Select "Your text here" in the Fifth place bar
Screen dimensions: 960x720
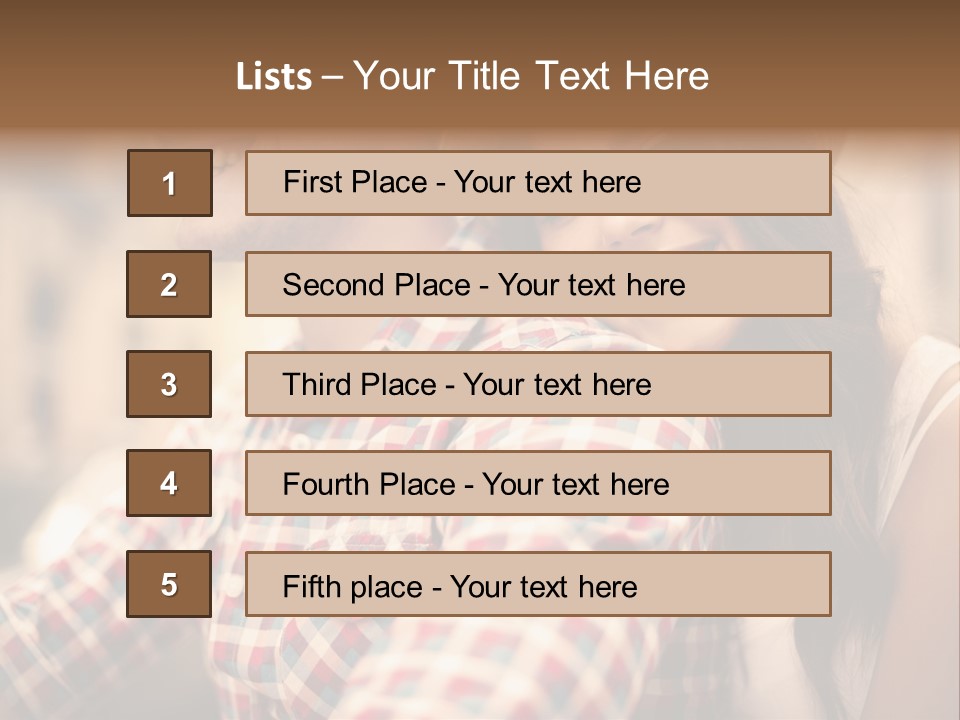(x=543, y=586)
